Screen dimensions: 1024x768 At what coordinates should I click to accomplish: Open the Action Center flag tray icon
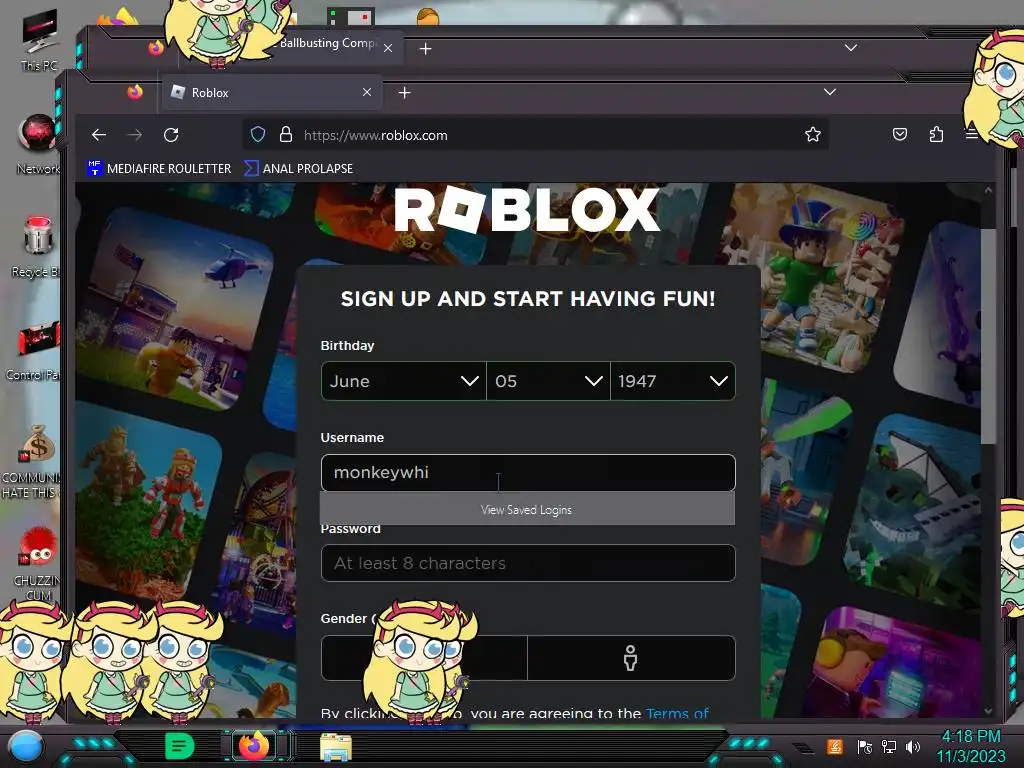coord(865,746)
